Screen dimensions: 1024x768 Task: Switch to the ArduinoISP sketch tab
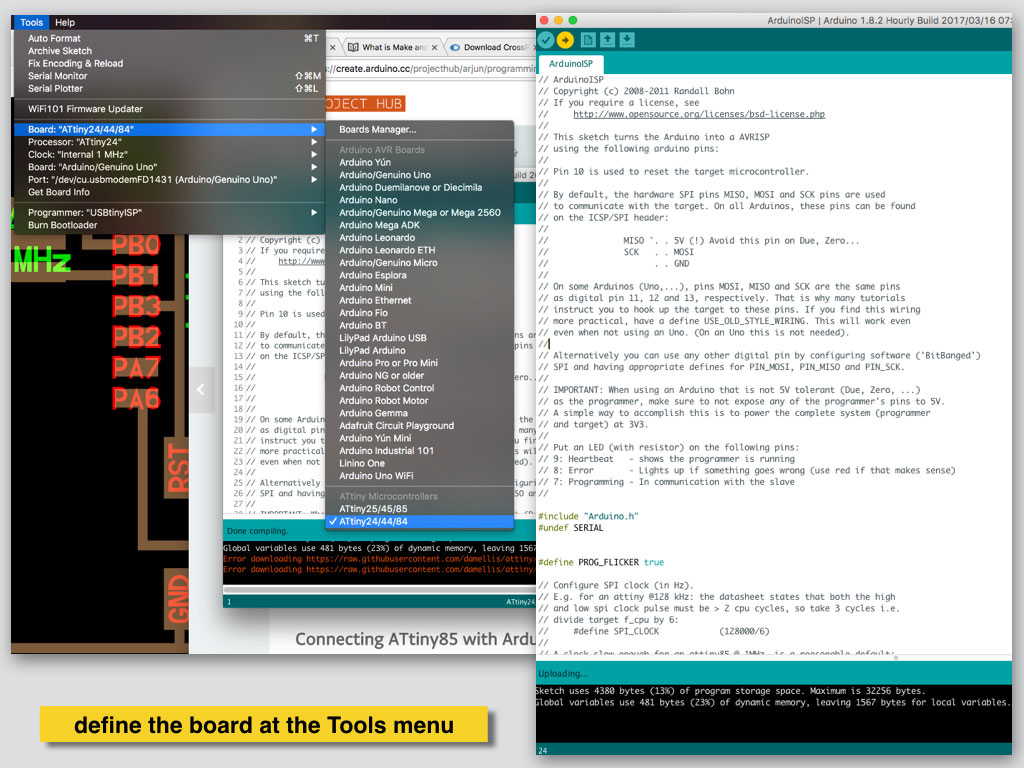(571, 64)
